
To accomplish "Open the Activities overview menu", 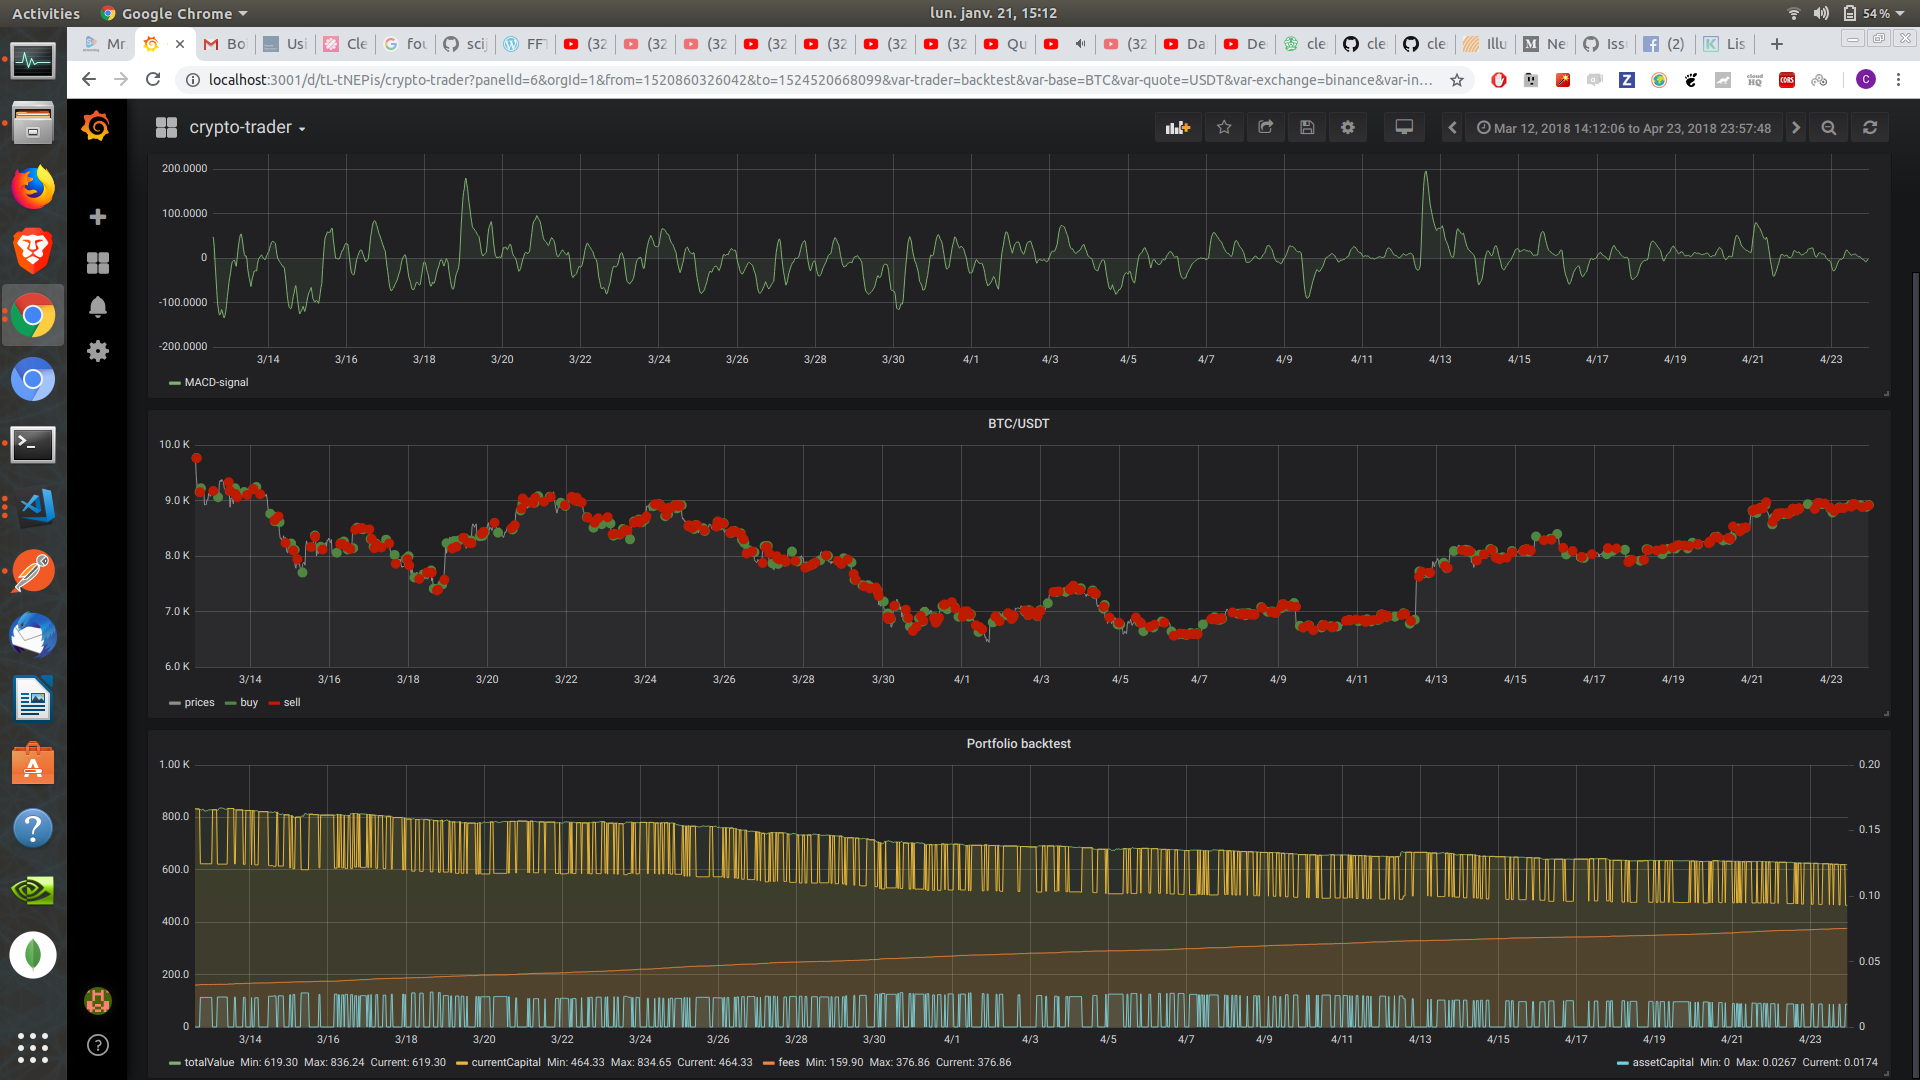I will 45,13.
